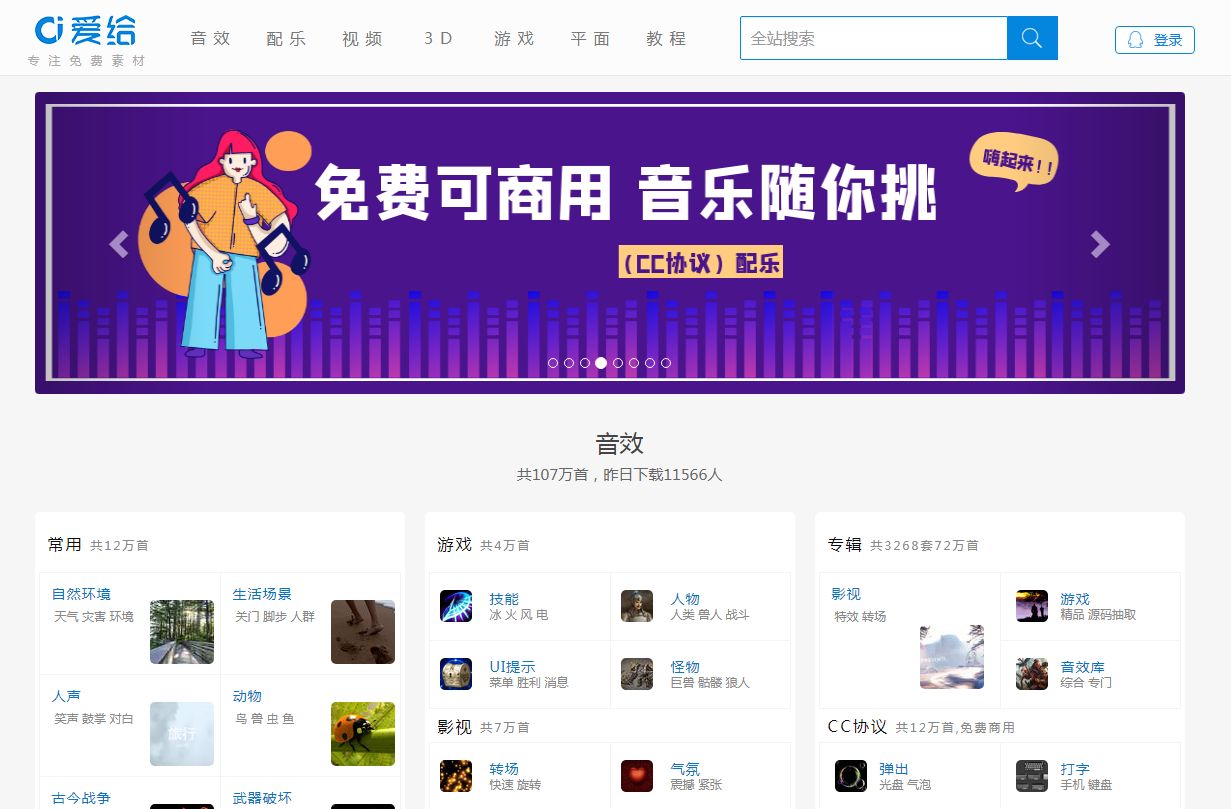The image size is (1231, 809).
Task: Open the 音效库 link
Action: [x=1083, y=667]
